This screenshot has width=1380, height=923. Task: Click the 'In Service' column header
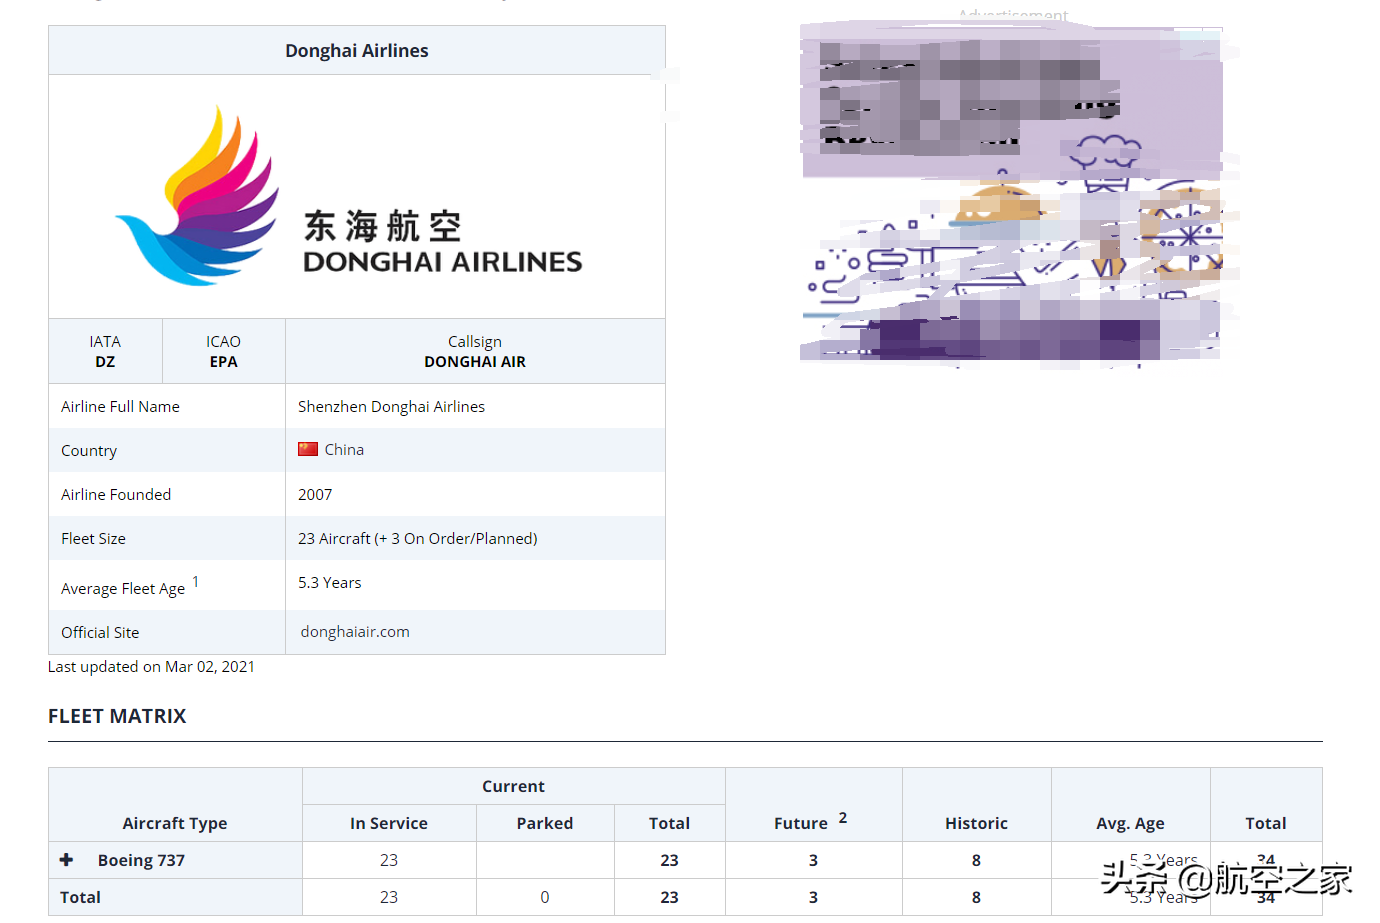[x=389, y=823]
